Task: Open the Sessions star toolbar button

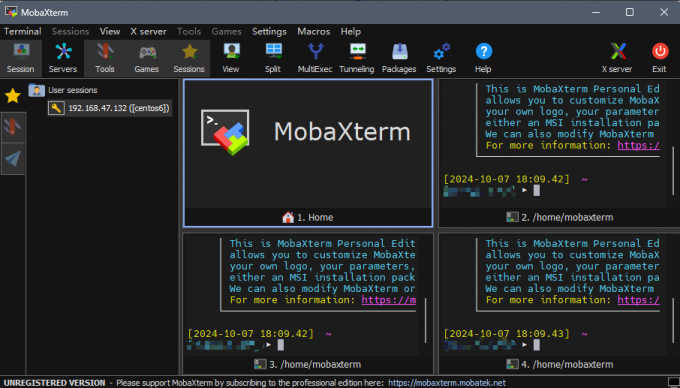Action: (189, 59)
